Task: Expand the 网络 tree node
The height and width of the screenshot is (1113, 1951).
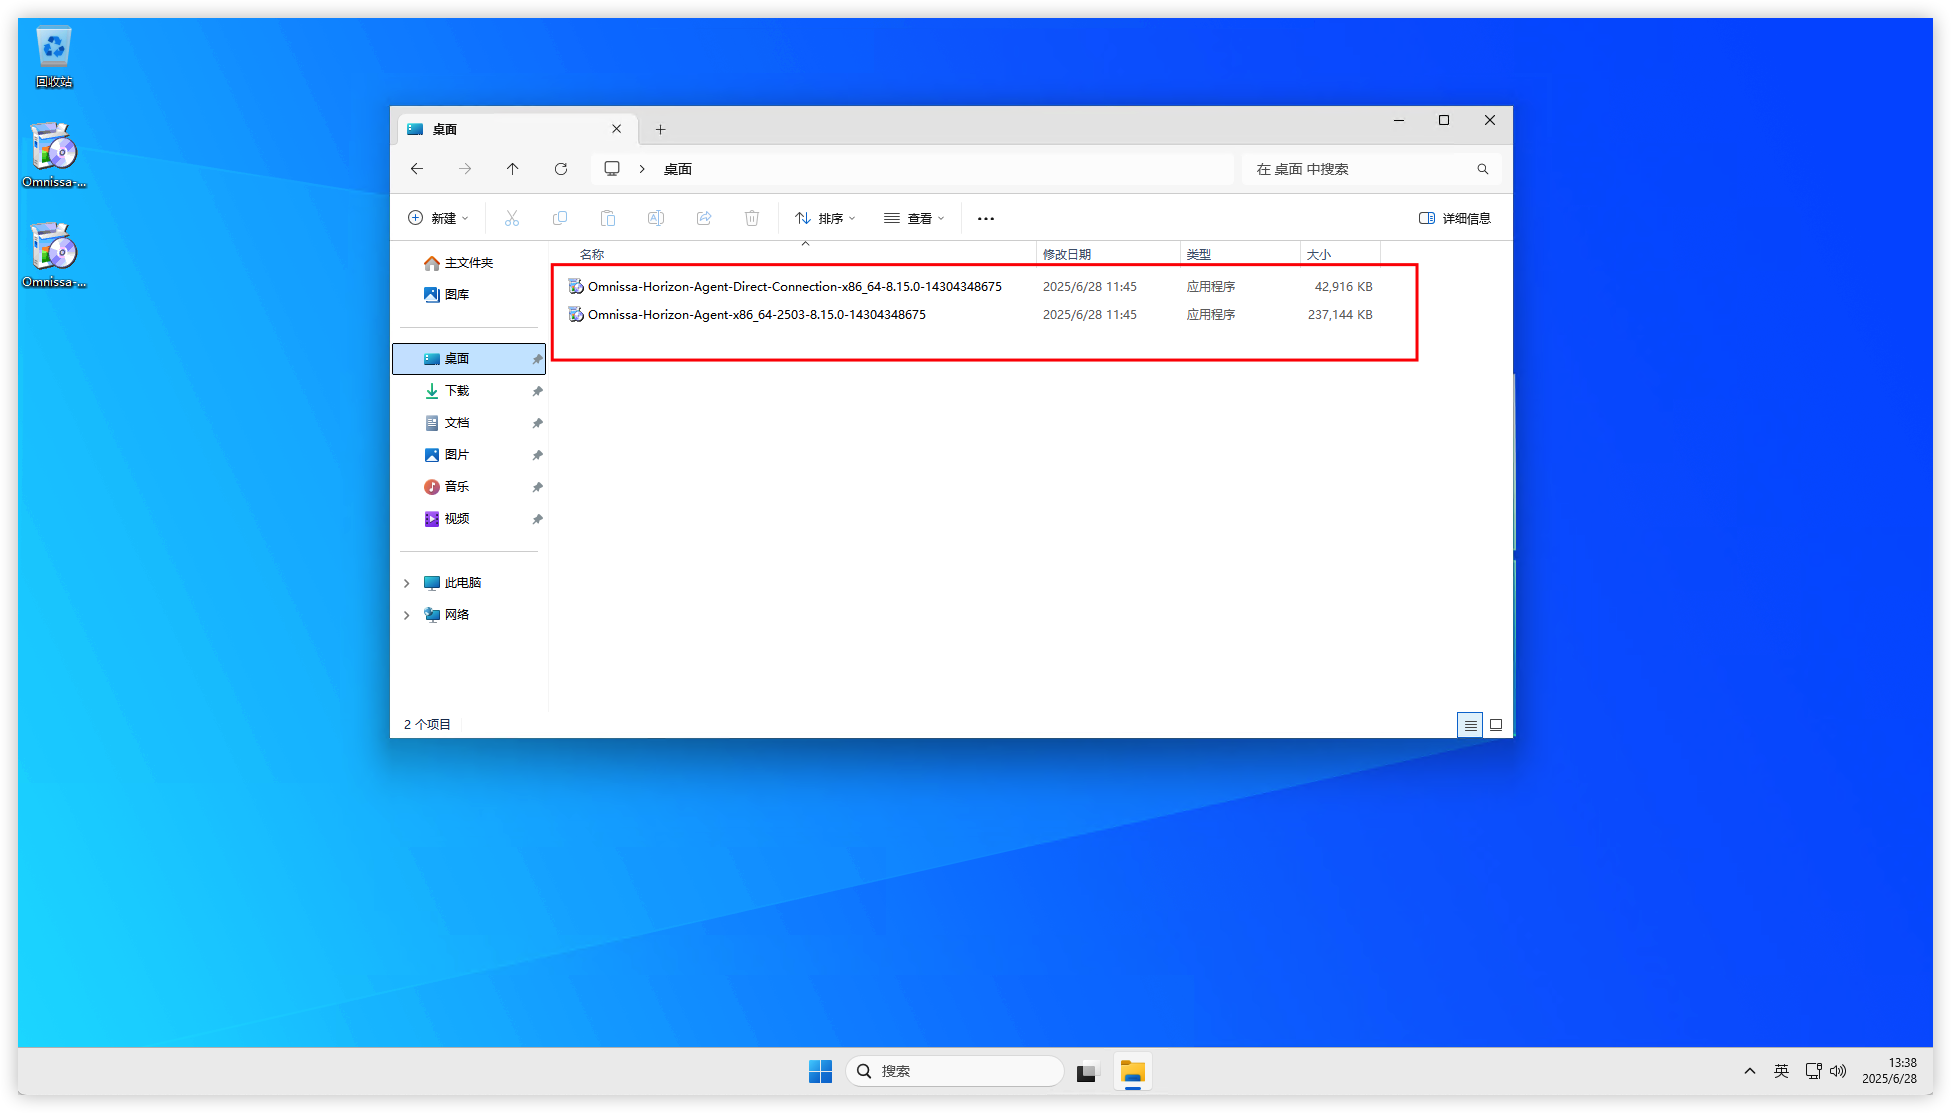Action: pyautogui.click(x=407, y=615)
